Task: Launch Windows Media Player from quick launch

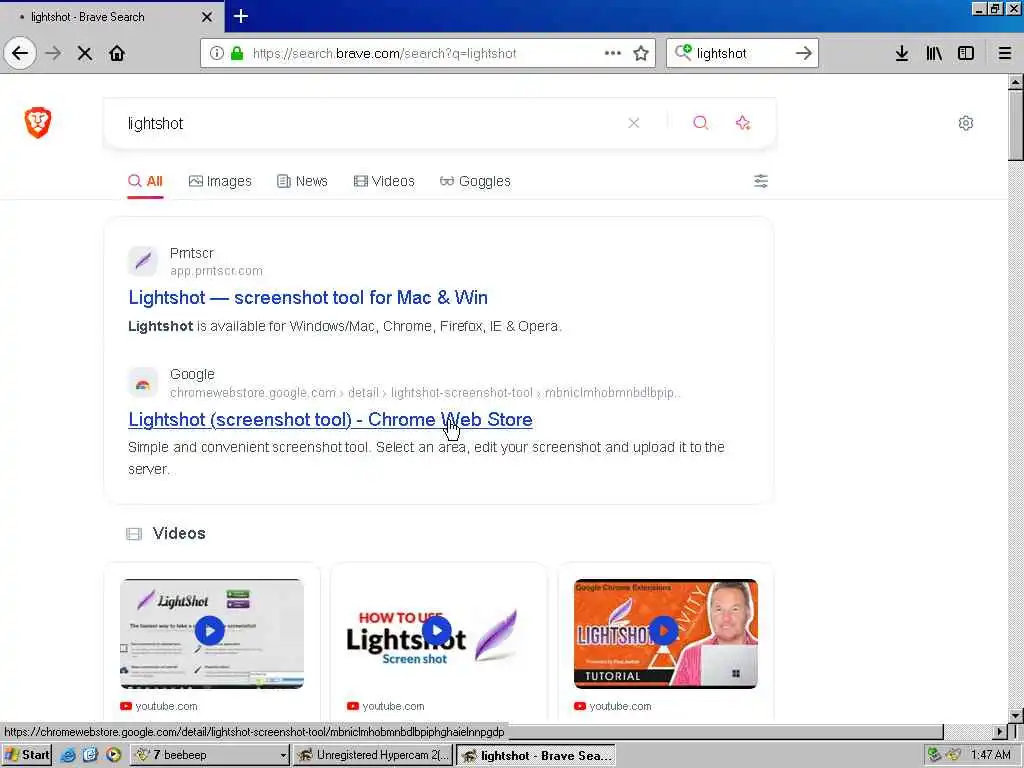Action: 114,755
